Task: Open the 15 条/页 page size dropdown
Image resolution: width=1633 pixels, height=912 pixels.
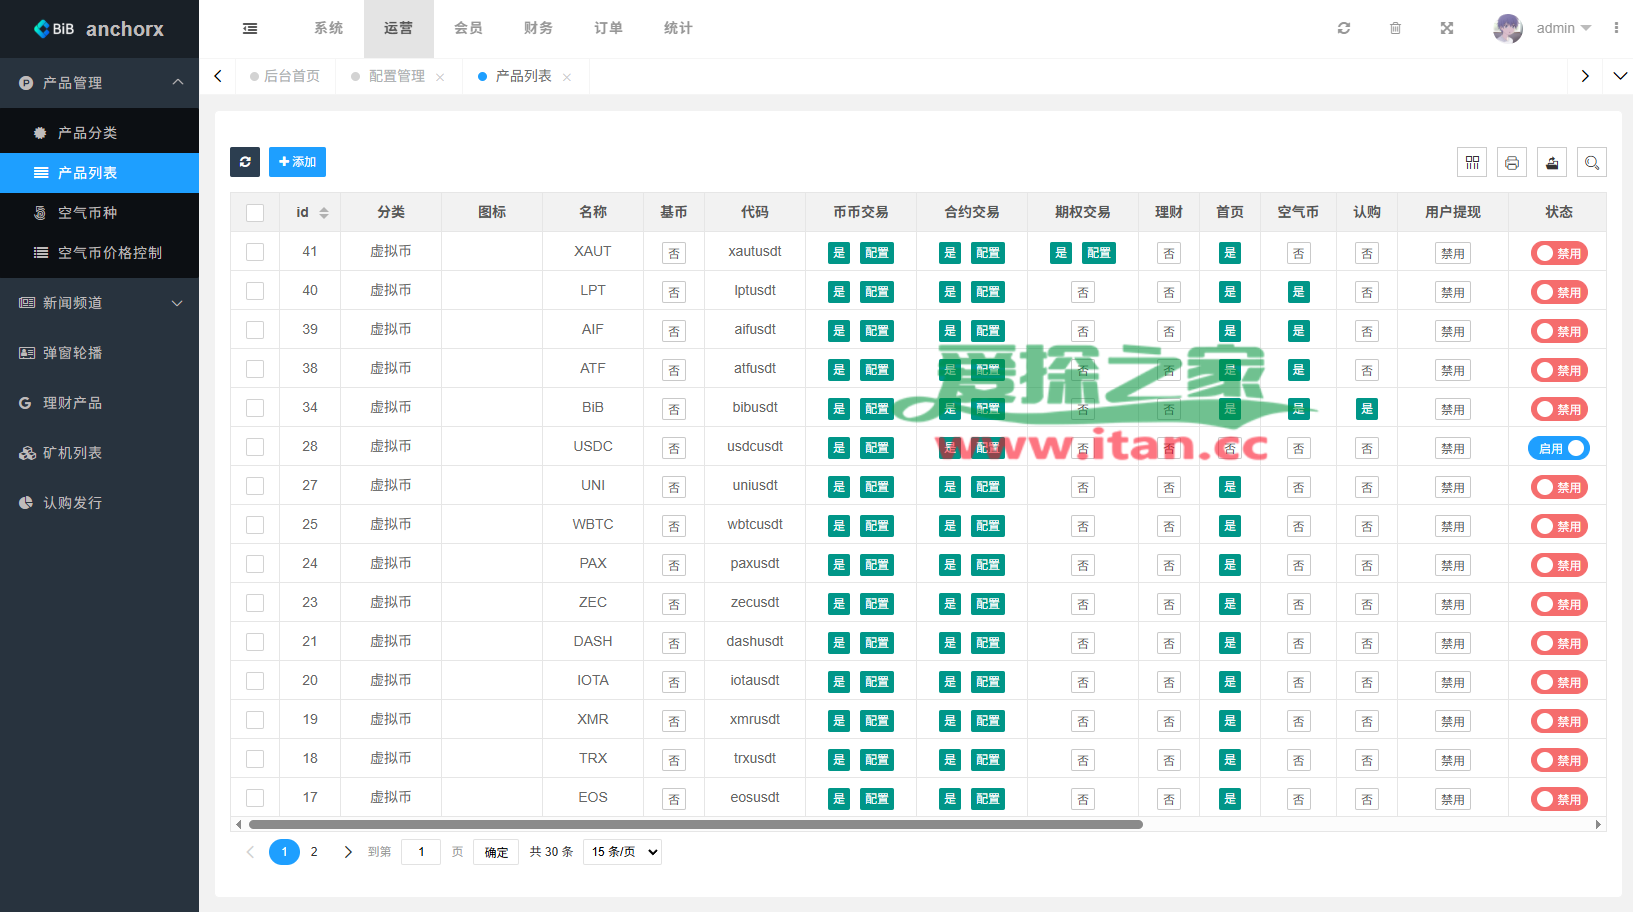Action: point(622,852)
